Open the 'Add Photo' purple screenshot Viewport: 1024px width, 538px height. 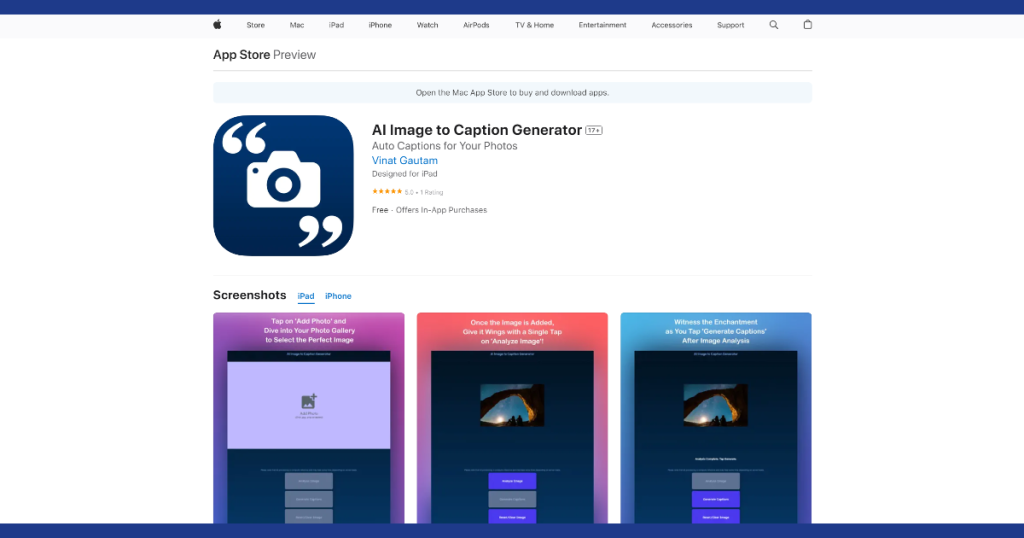click(x=309, y=418)
